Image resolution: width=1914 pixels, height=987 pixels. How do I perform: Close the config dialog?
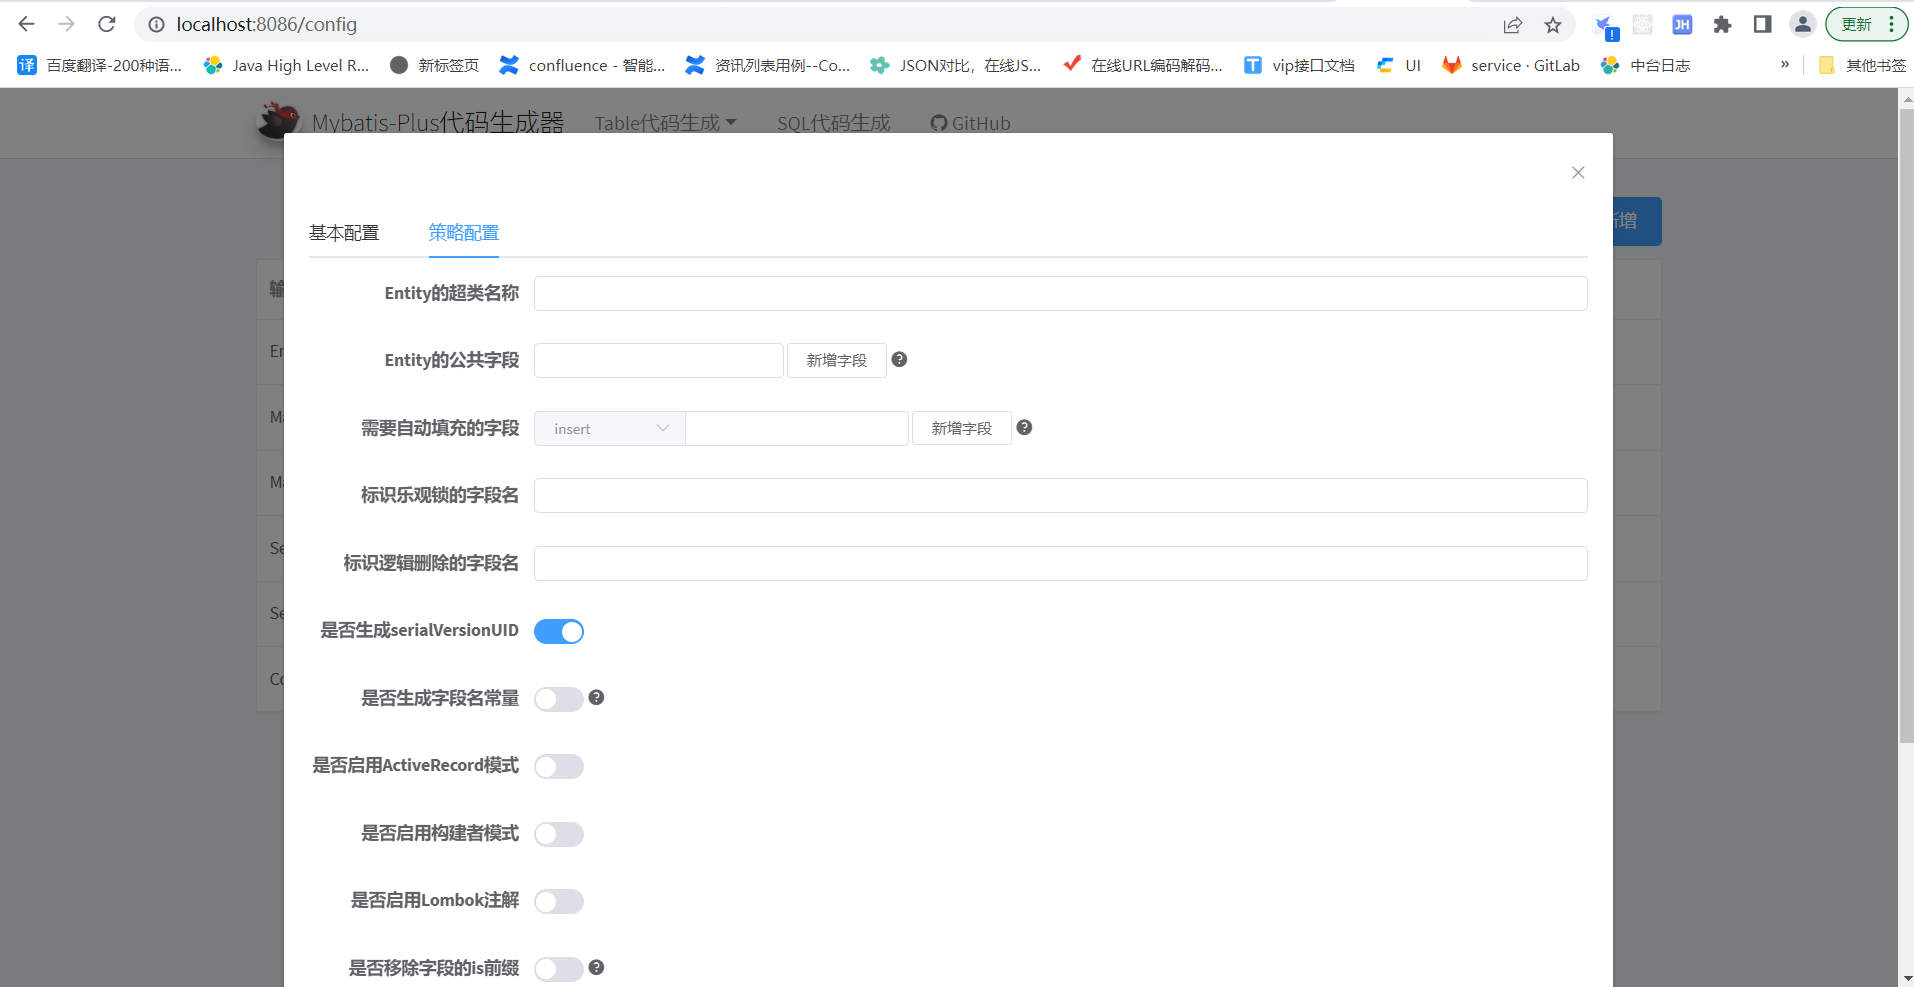[1578, 173]
